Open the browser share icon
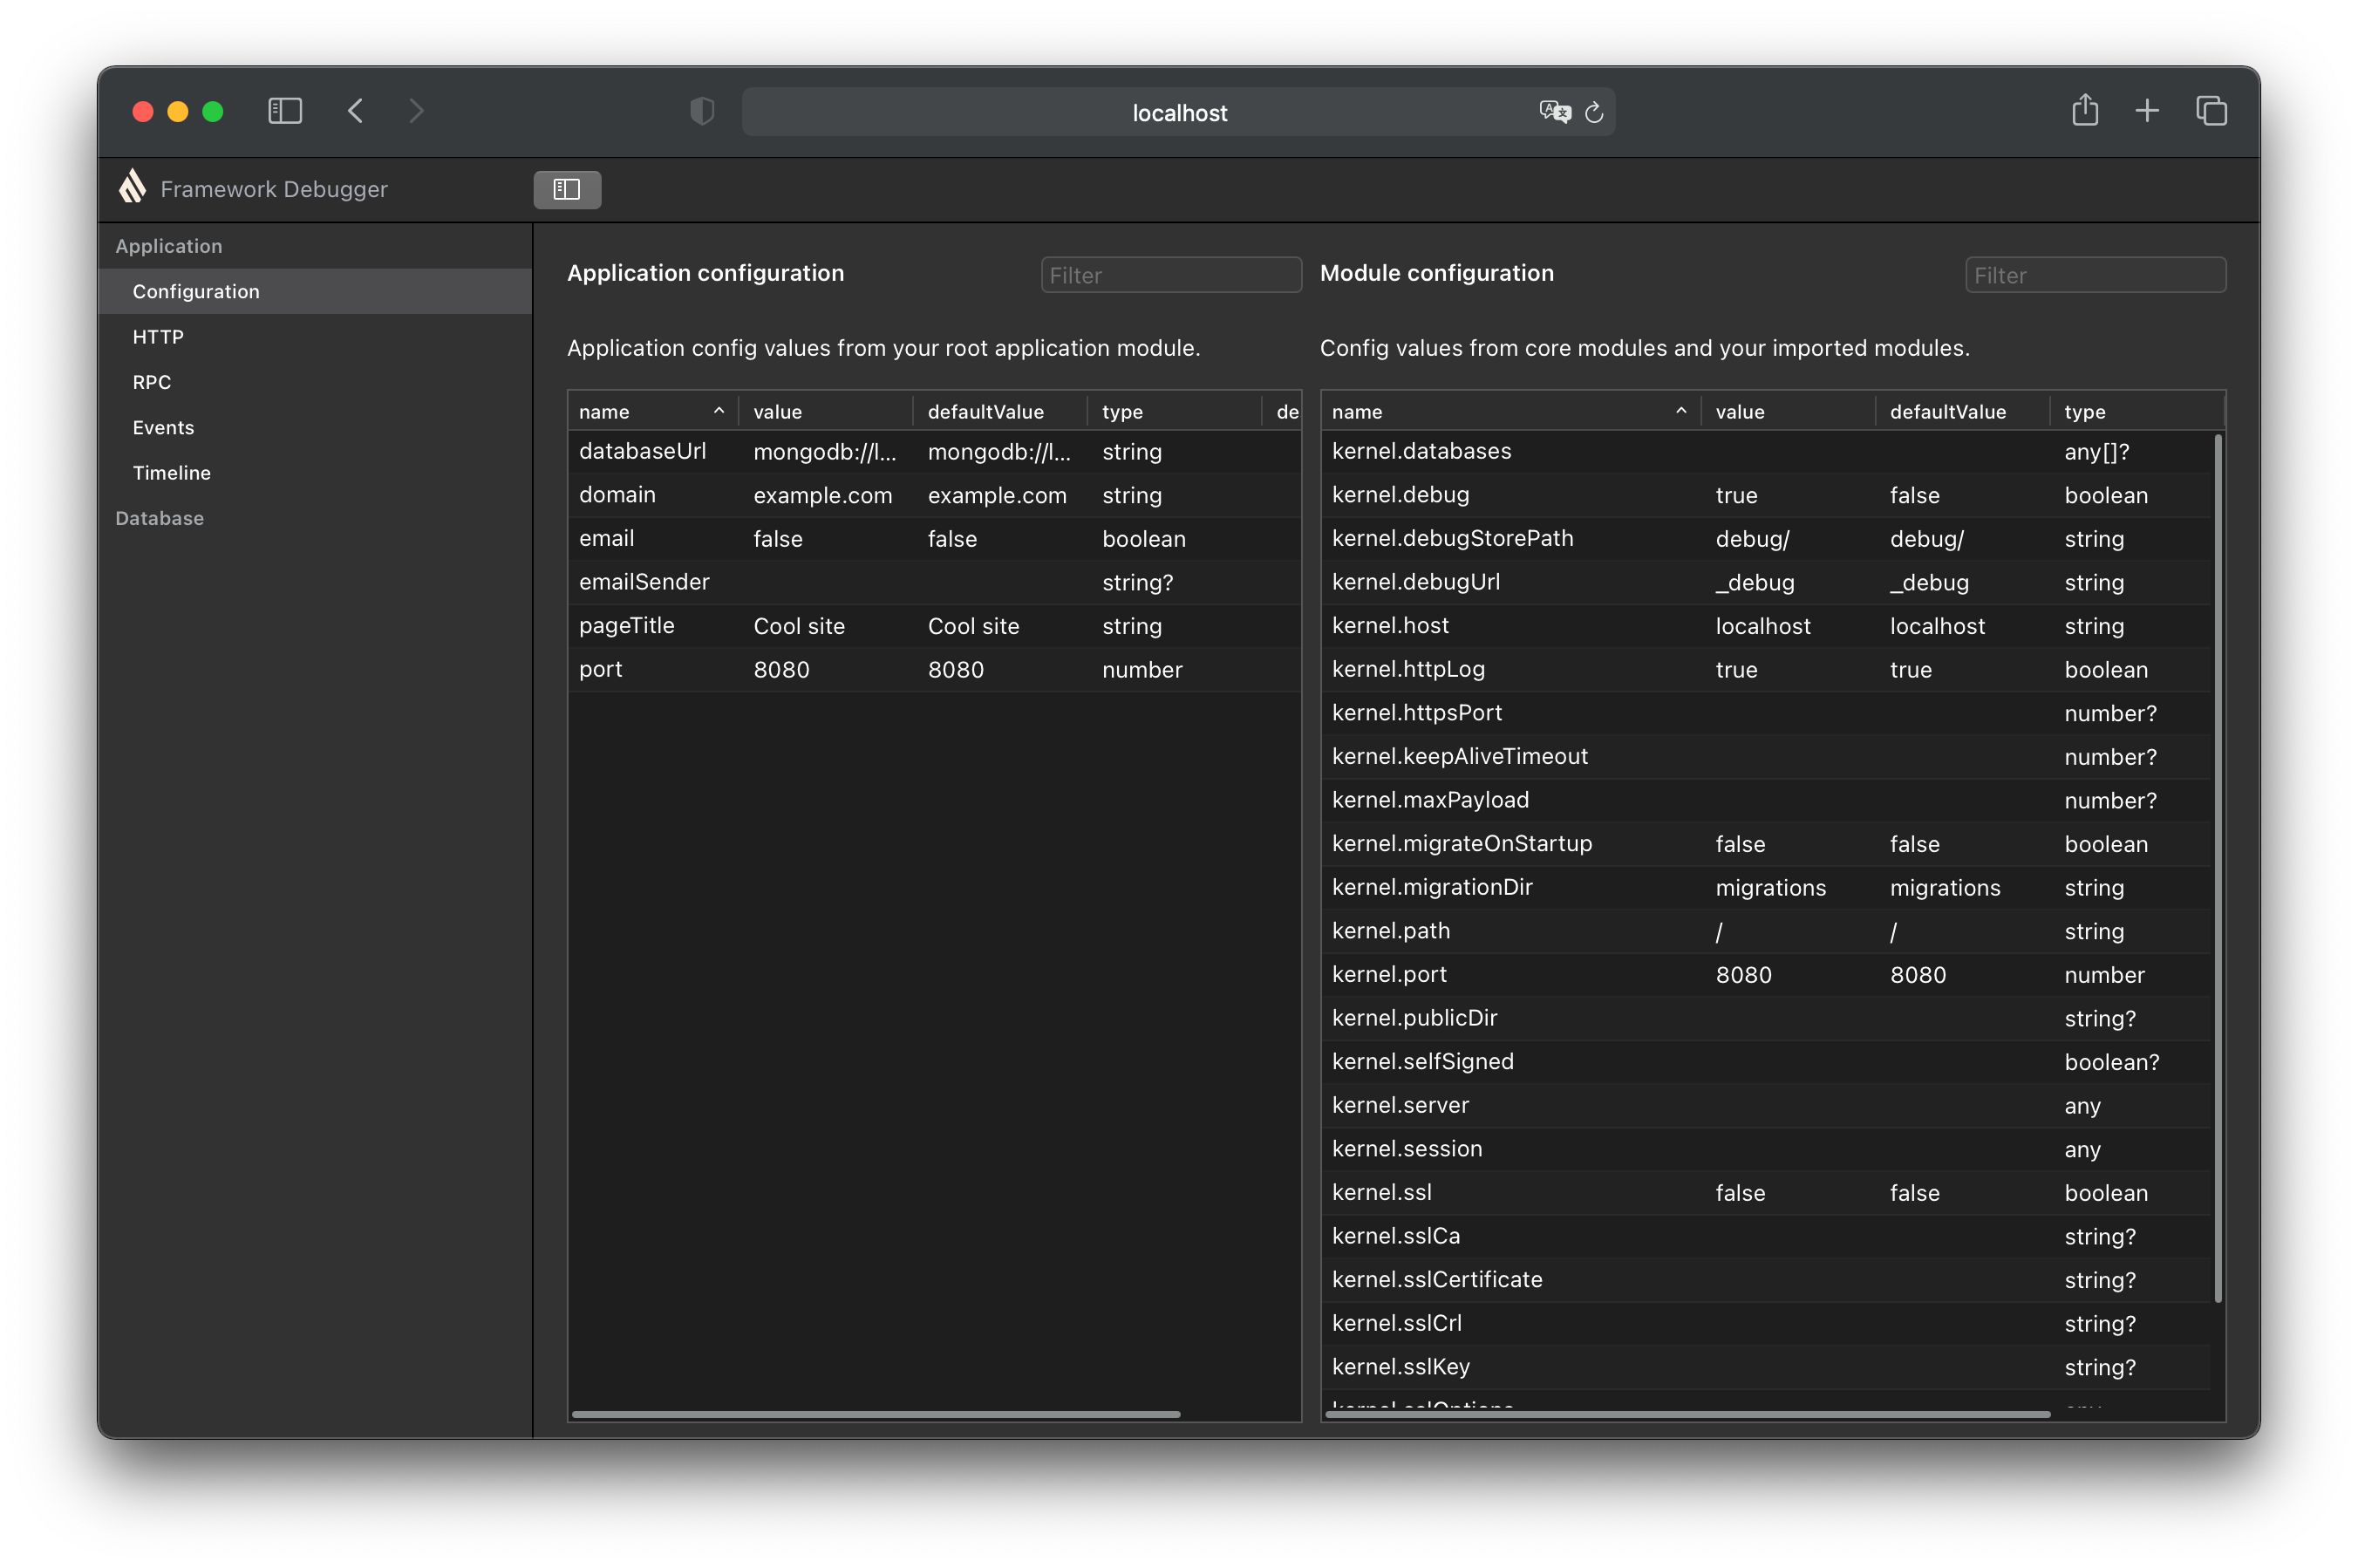Image resolution: width=2358 pixels, height=1568 pixels. point(2085,110)
